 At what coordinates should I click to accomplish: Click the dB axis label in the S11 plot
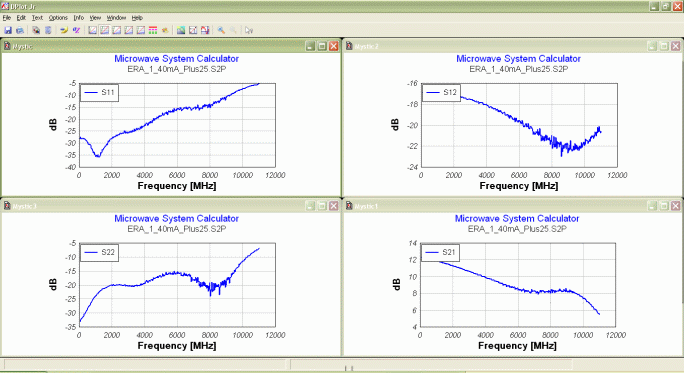53,125
